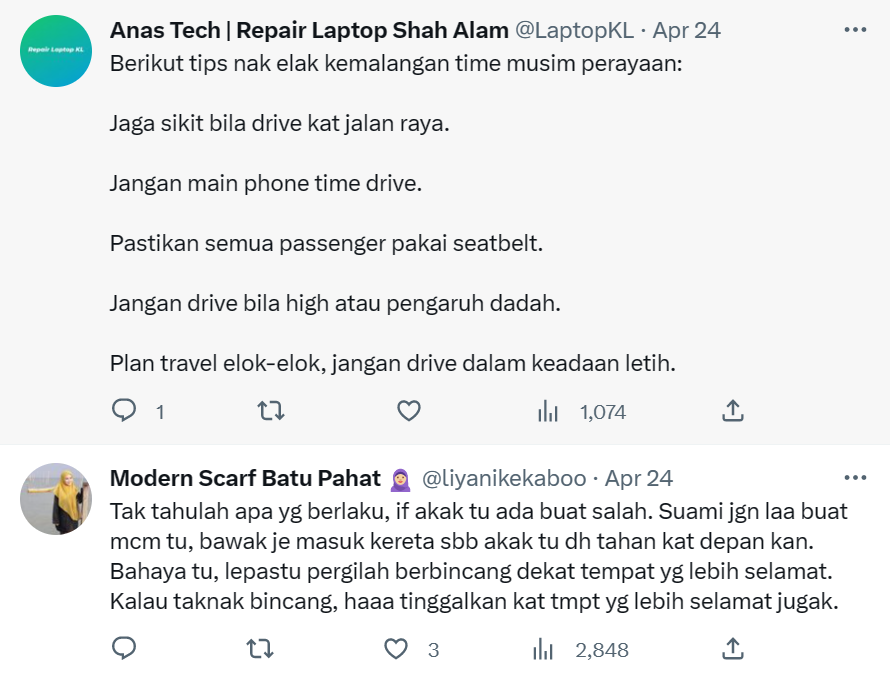Retweet the Anas Tech driving tips tweet
890x681 pixels.
point(270,411)
